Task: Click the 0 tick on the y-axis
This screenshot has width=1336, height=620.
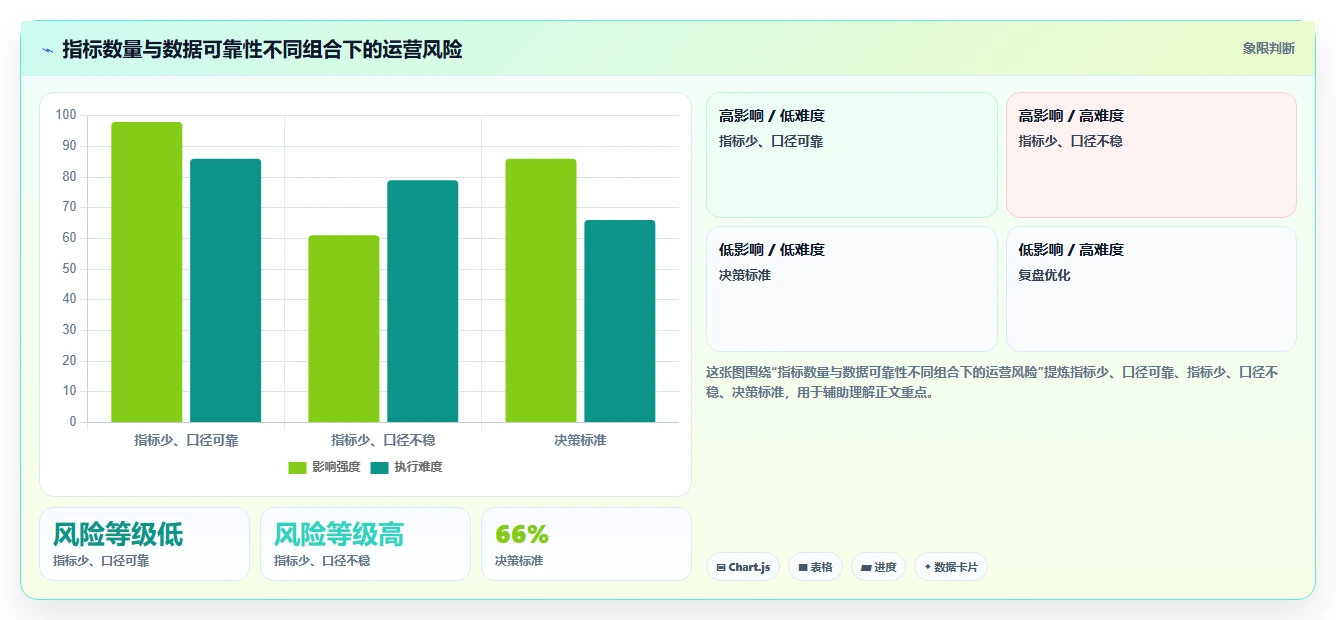Action: tap(73, 422)
